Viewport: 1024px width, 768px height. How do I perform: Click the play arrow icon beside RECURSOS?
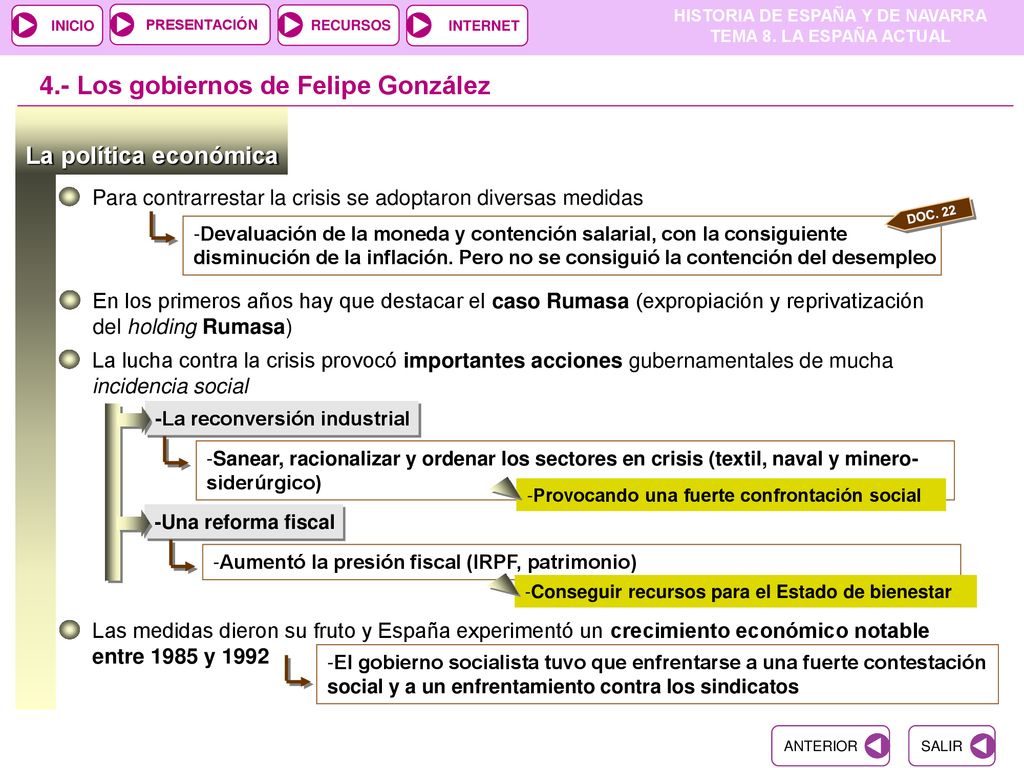click(x=291, y=25)
